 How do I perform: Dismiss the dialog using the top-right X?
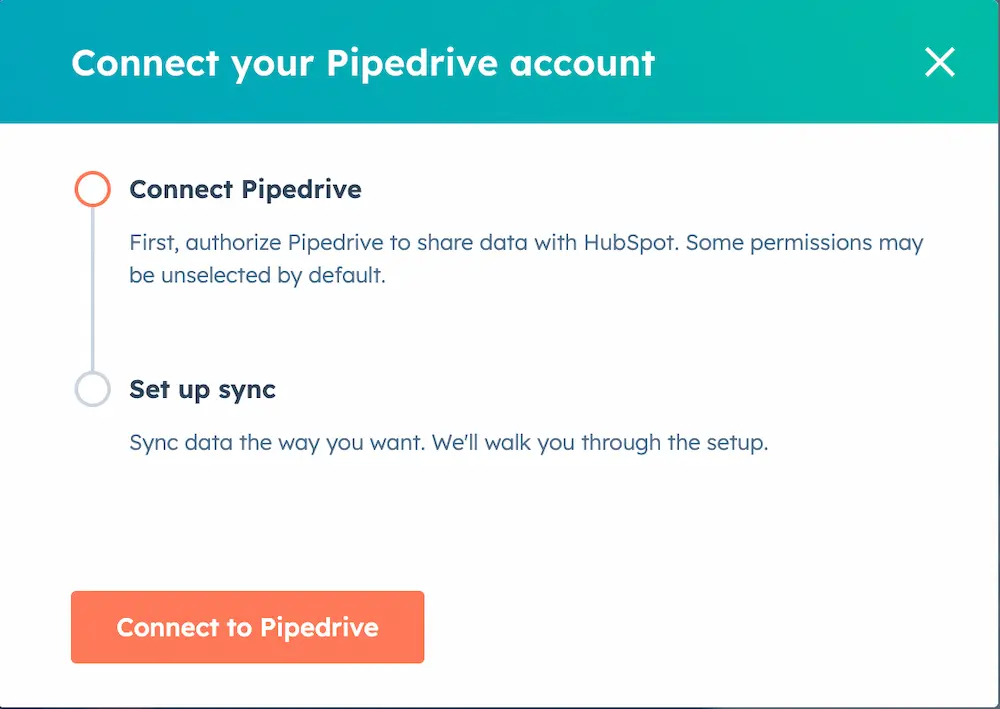pos(940,62)
